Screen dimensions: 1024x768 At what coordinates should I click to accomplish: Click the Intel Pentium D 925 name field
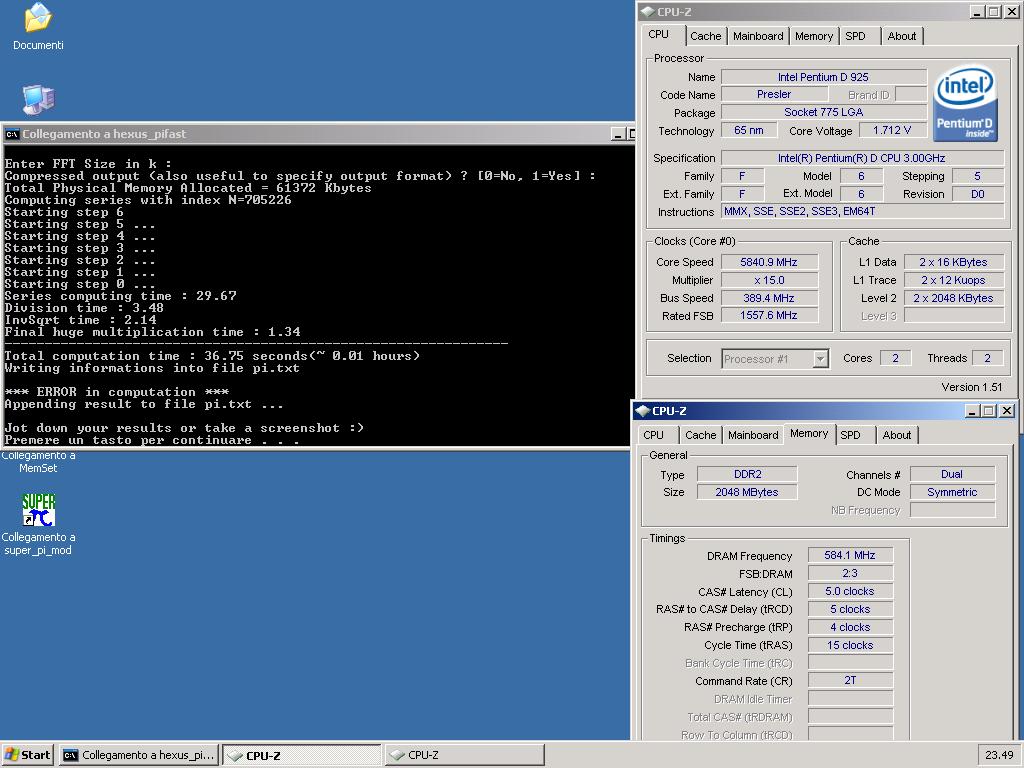click(x=824, y=77)
